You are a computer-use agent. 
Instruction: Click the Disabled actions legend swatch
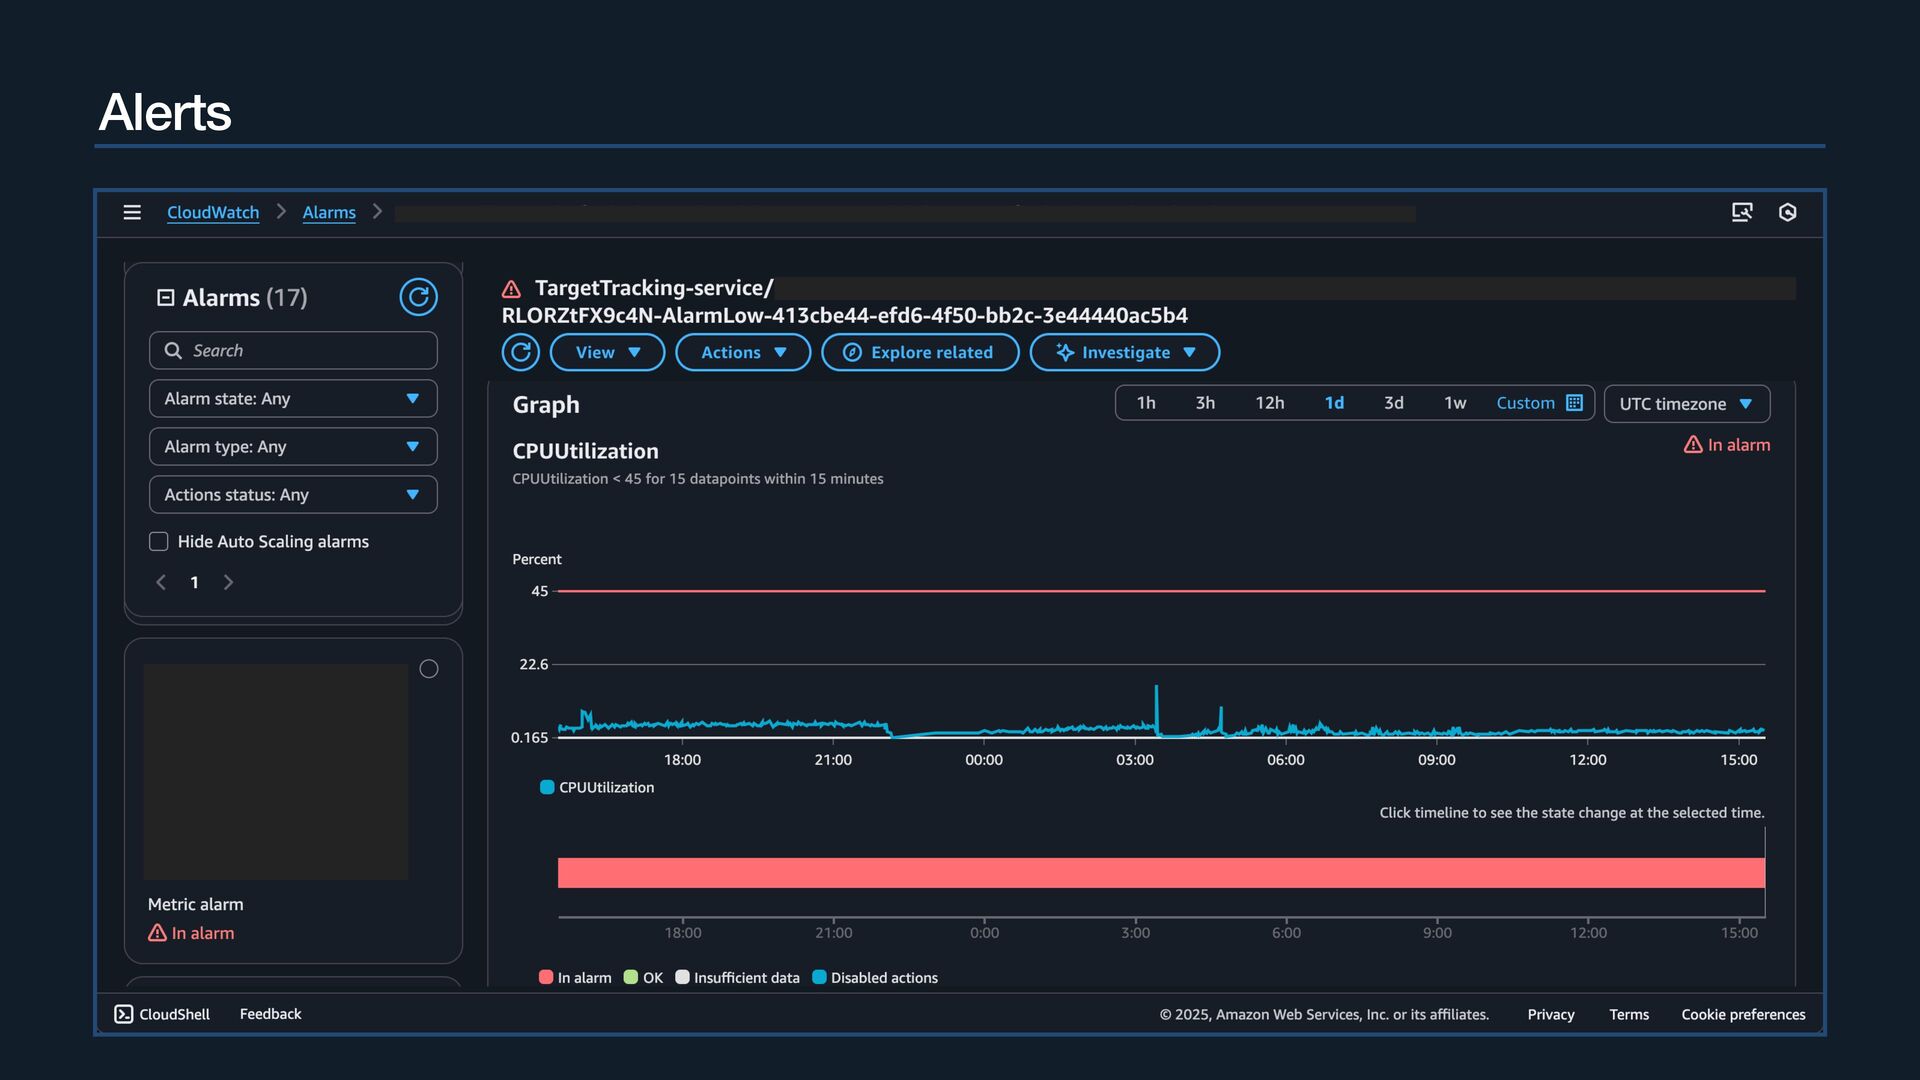coord(819,977)
